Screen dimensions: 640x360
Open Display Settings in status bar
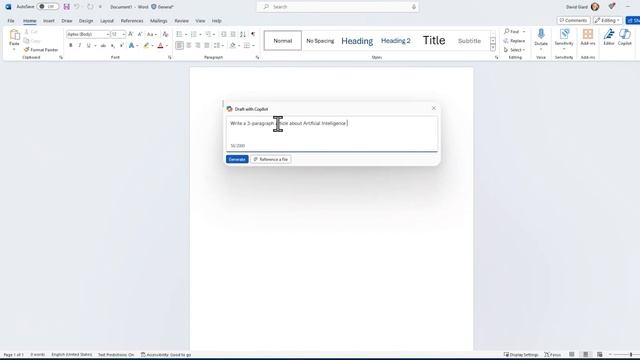(x=521, y=355)
